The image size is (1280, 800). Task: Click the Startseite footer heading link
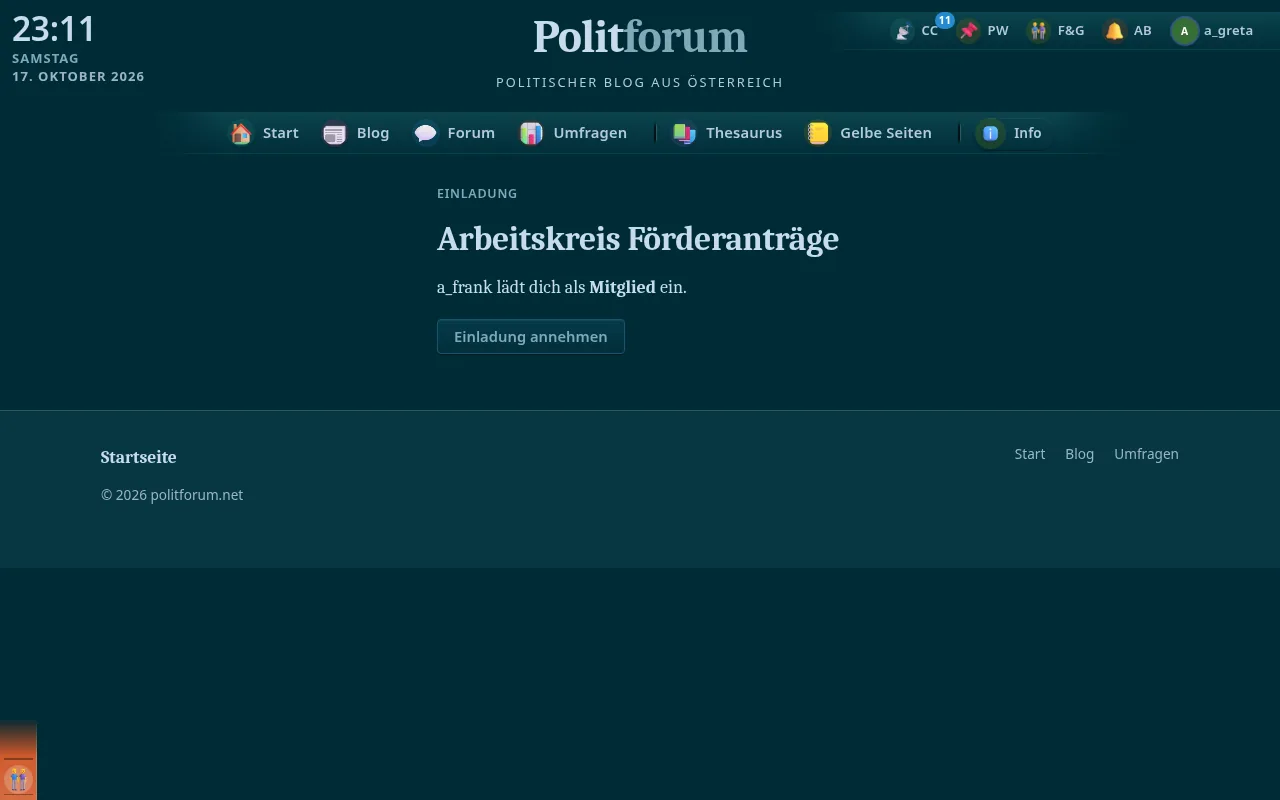138,457
